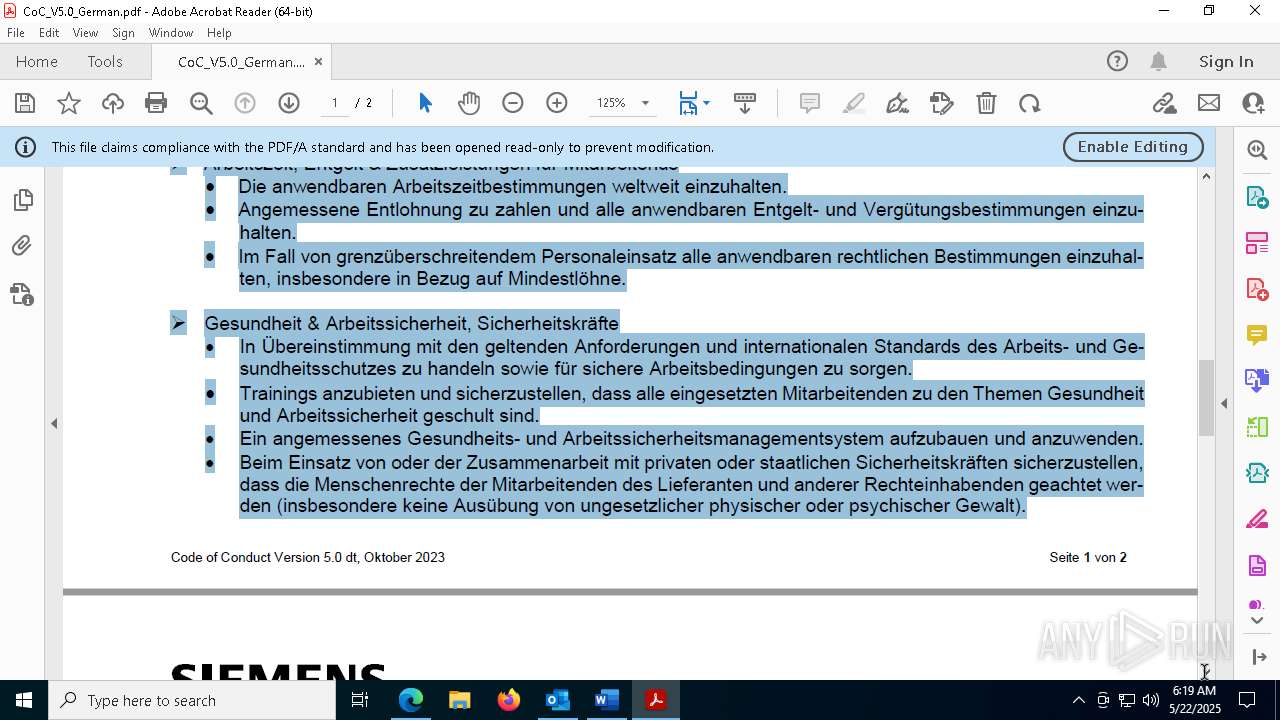Switch to the Tools tab
The height and width of the screenshot is (720, 1280).
click(105, 62)
